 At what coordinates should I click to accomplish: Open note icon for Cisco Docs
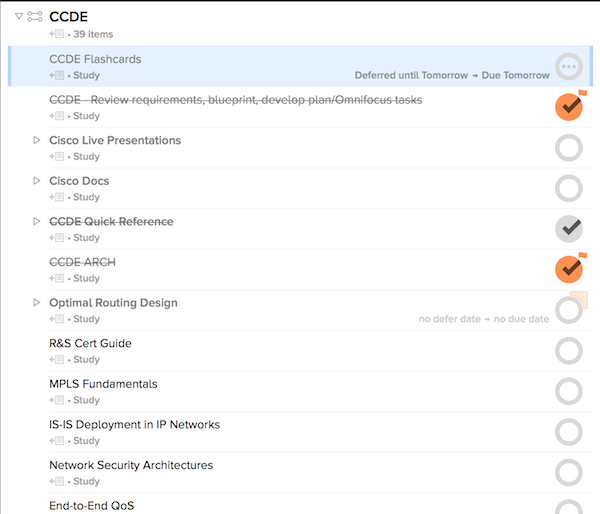[57, 197]
